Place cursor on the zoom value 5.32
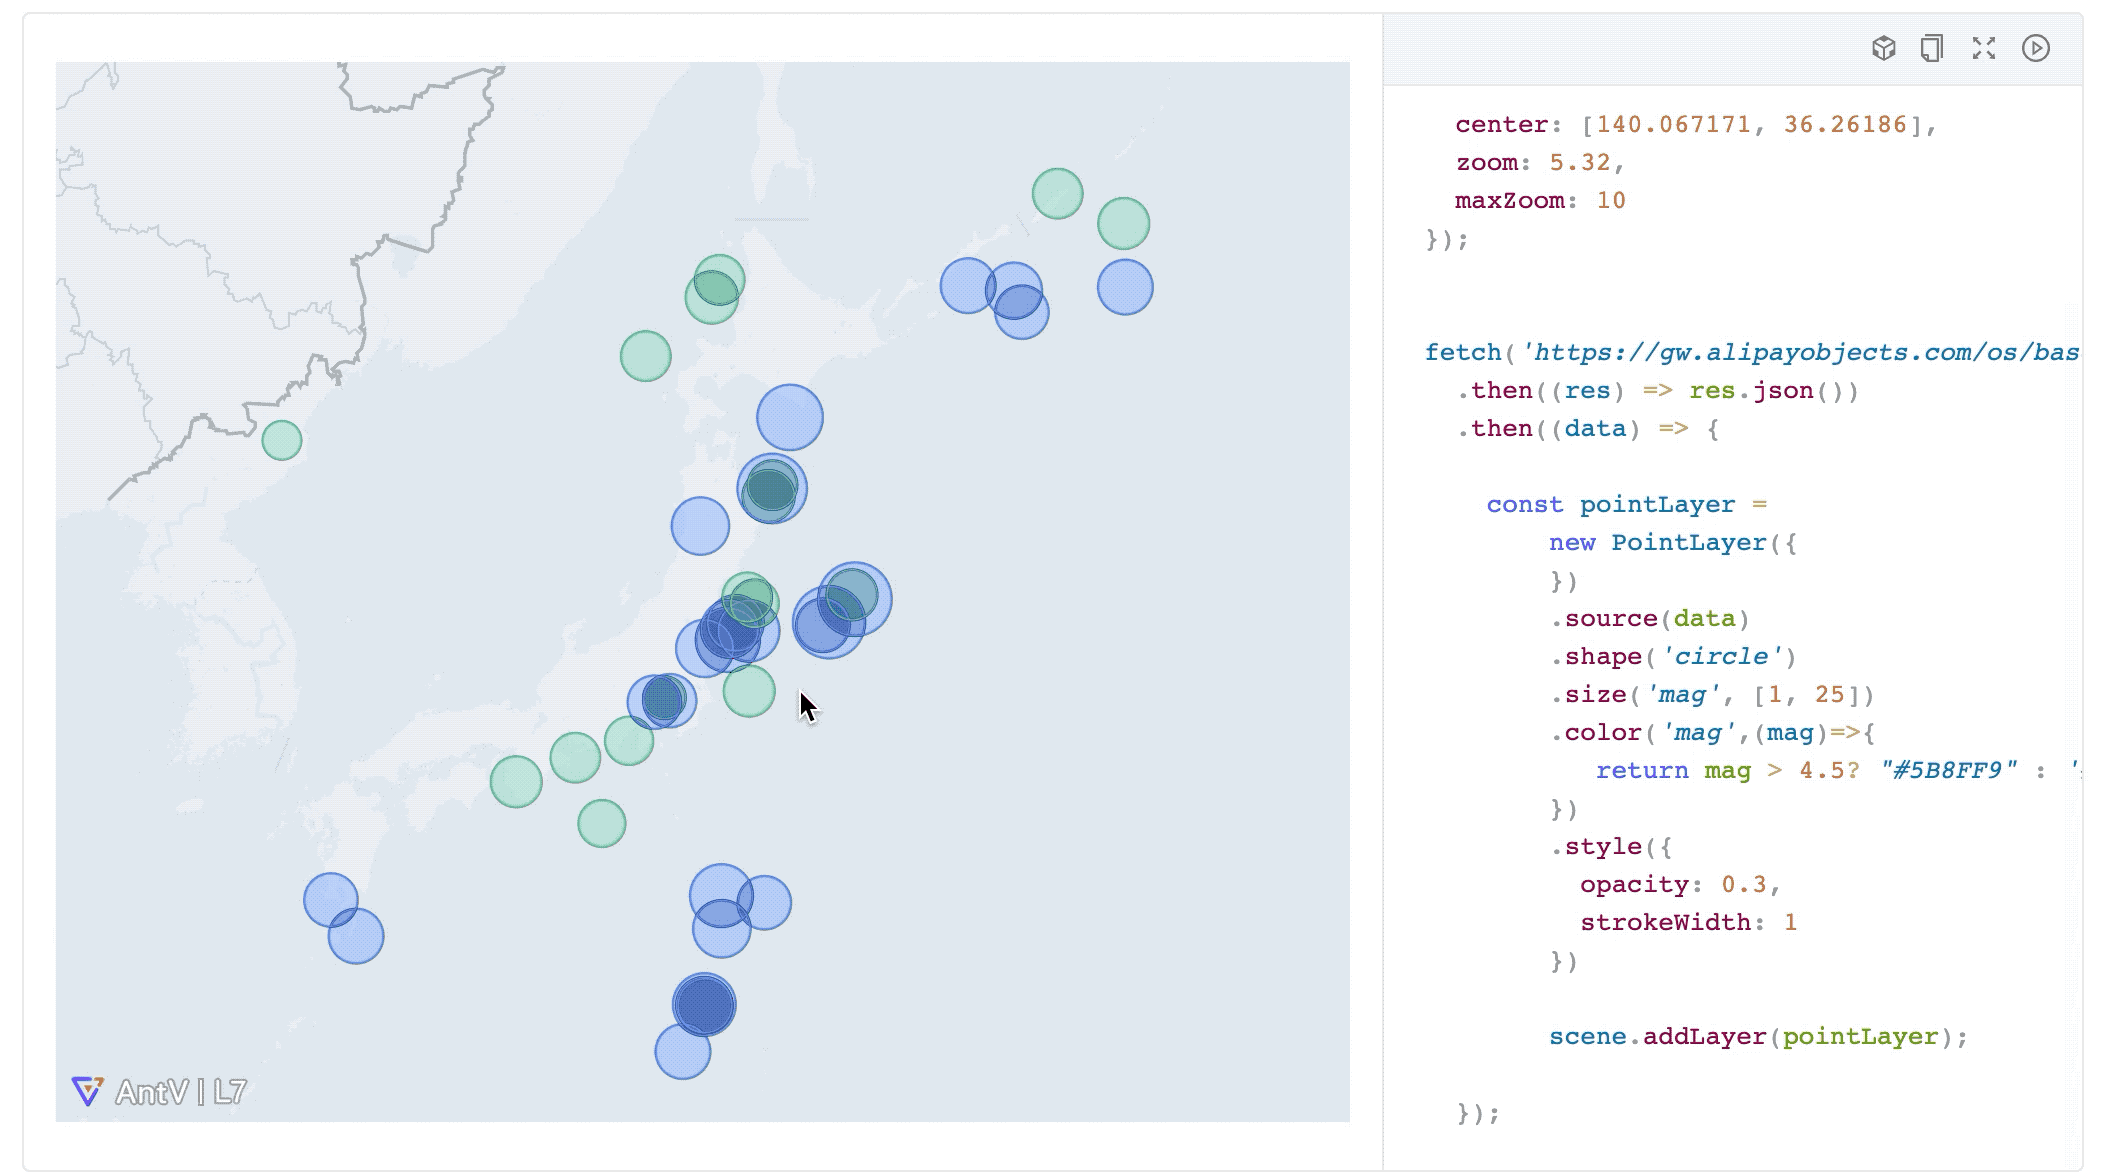 point(1580,163)
